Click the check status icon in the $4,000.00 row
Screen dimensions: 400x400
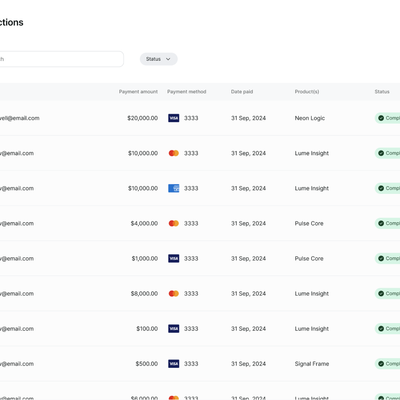381,223
